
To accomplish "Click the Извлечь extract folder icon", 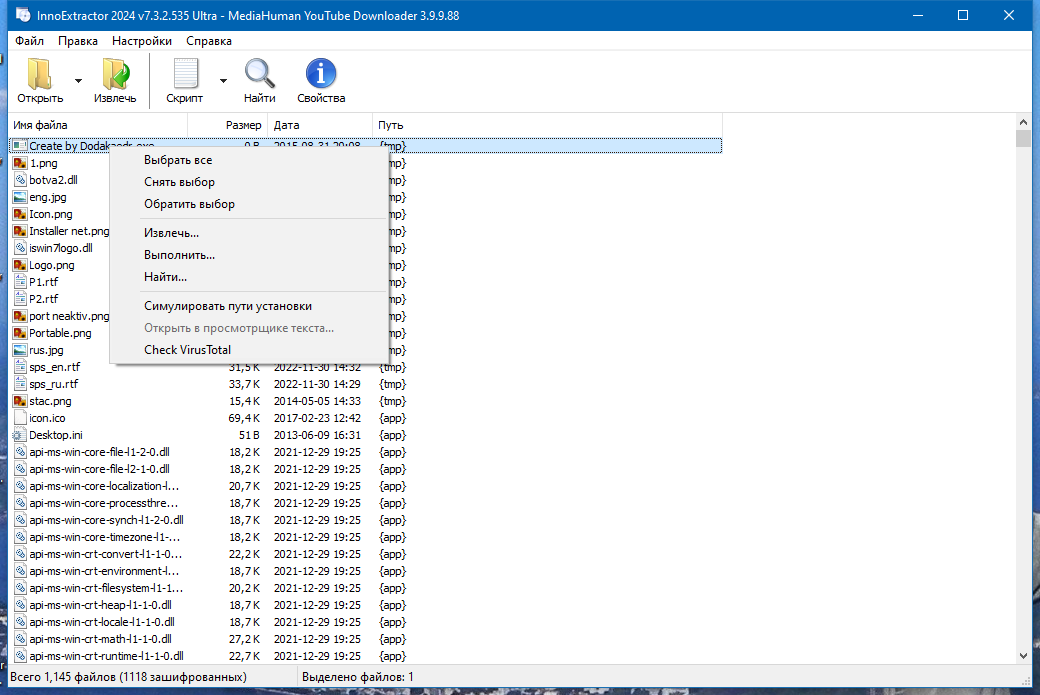I will coord(115,74).
